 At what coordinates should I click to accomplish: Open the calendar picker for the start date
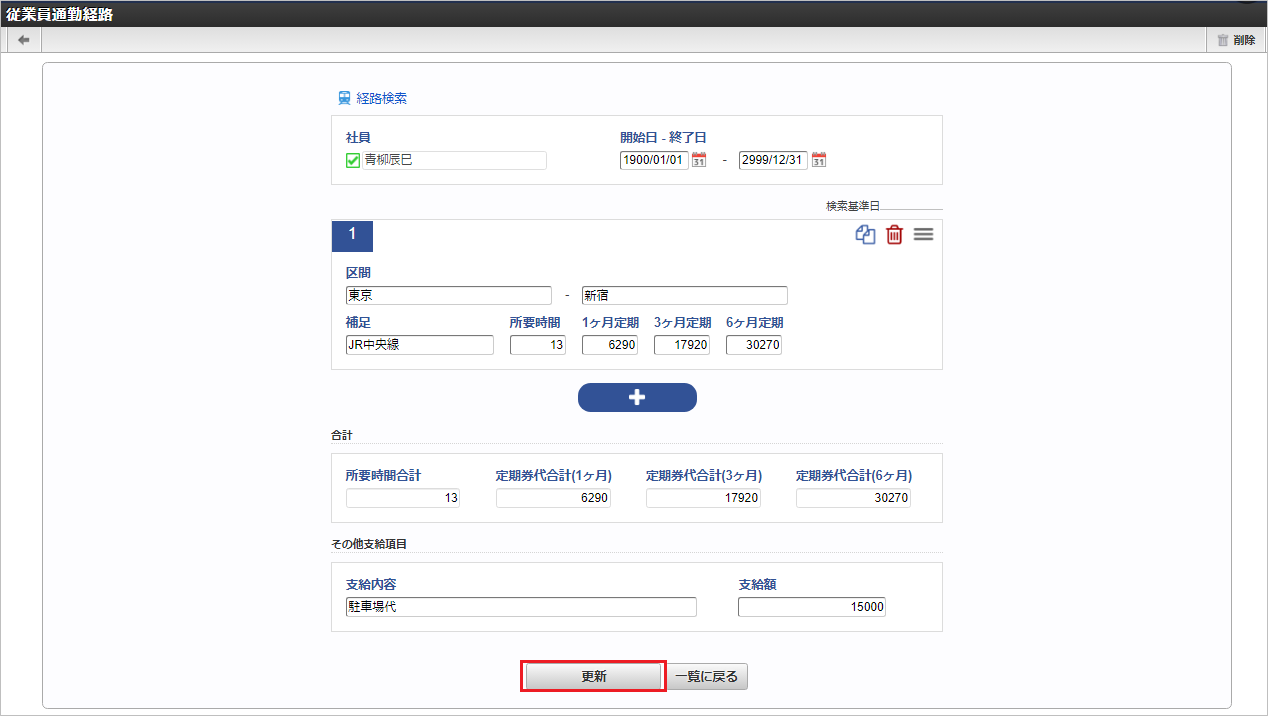(699, 160)
